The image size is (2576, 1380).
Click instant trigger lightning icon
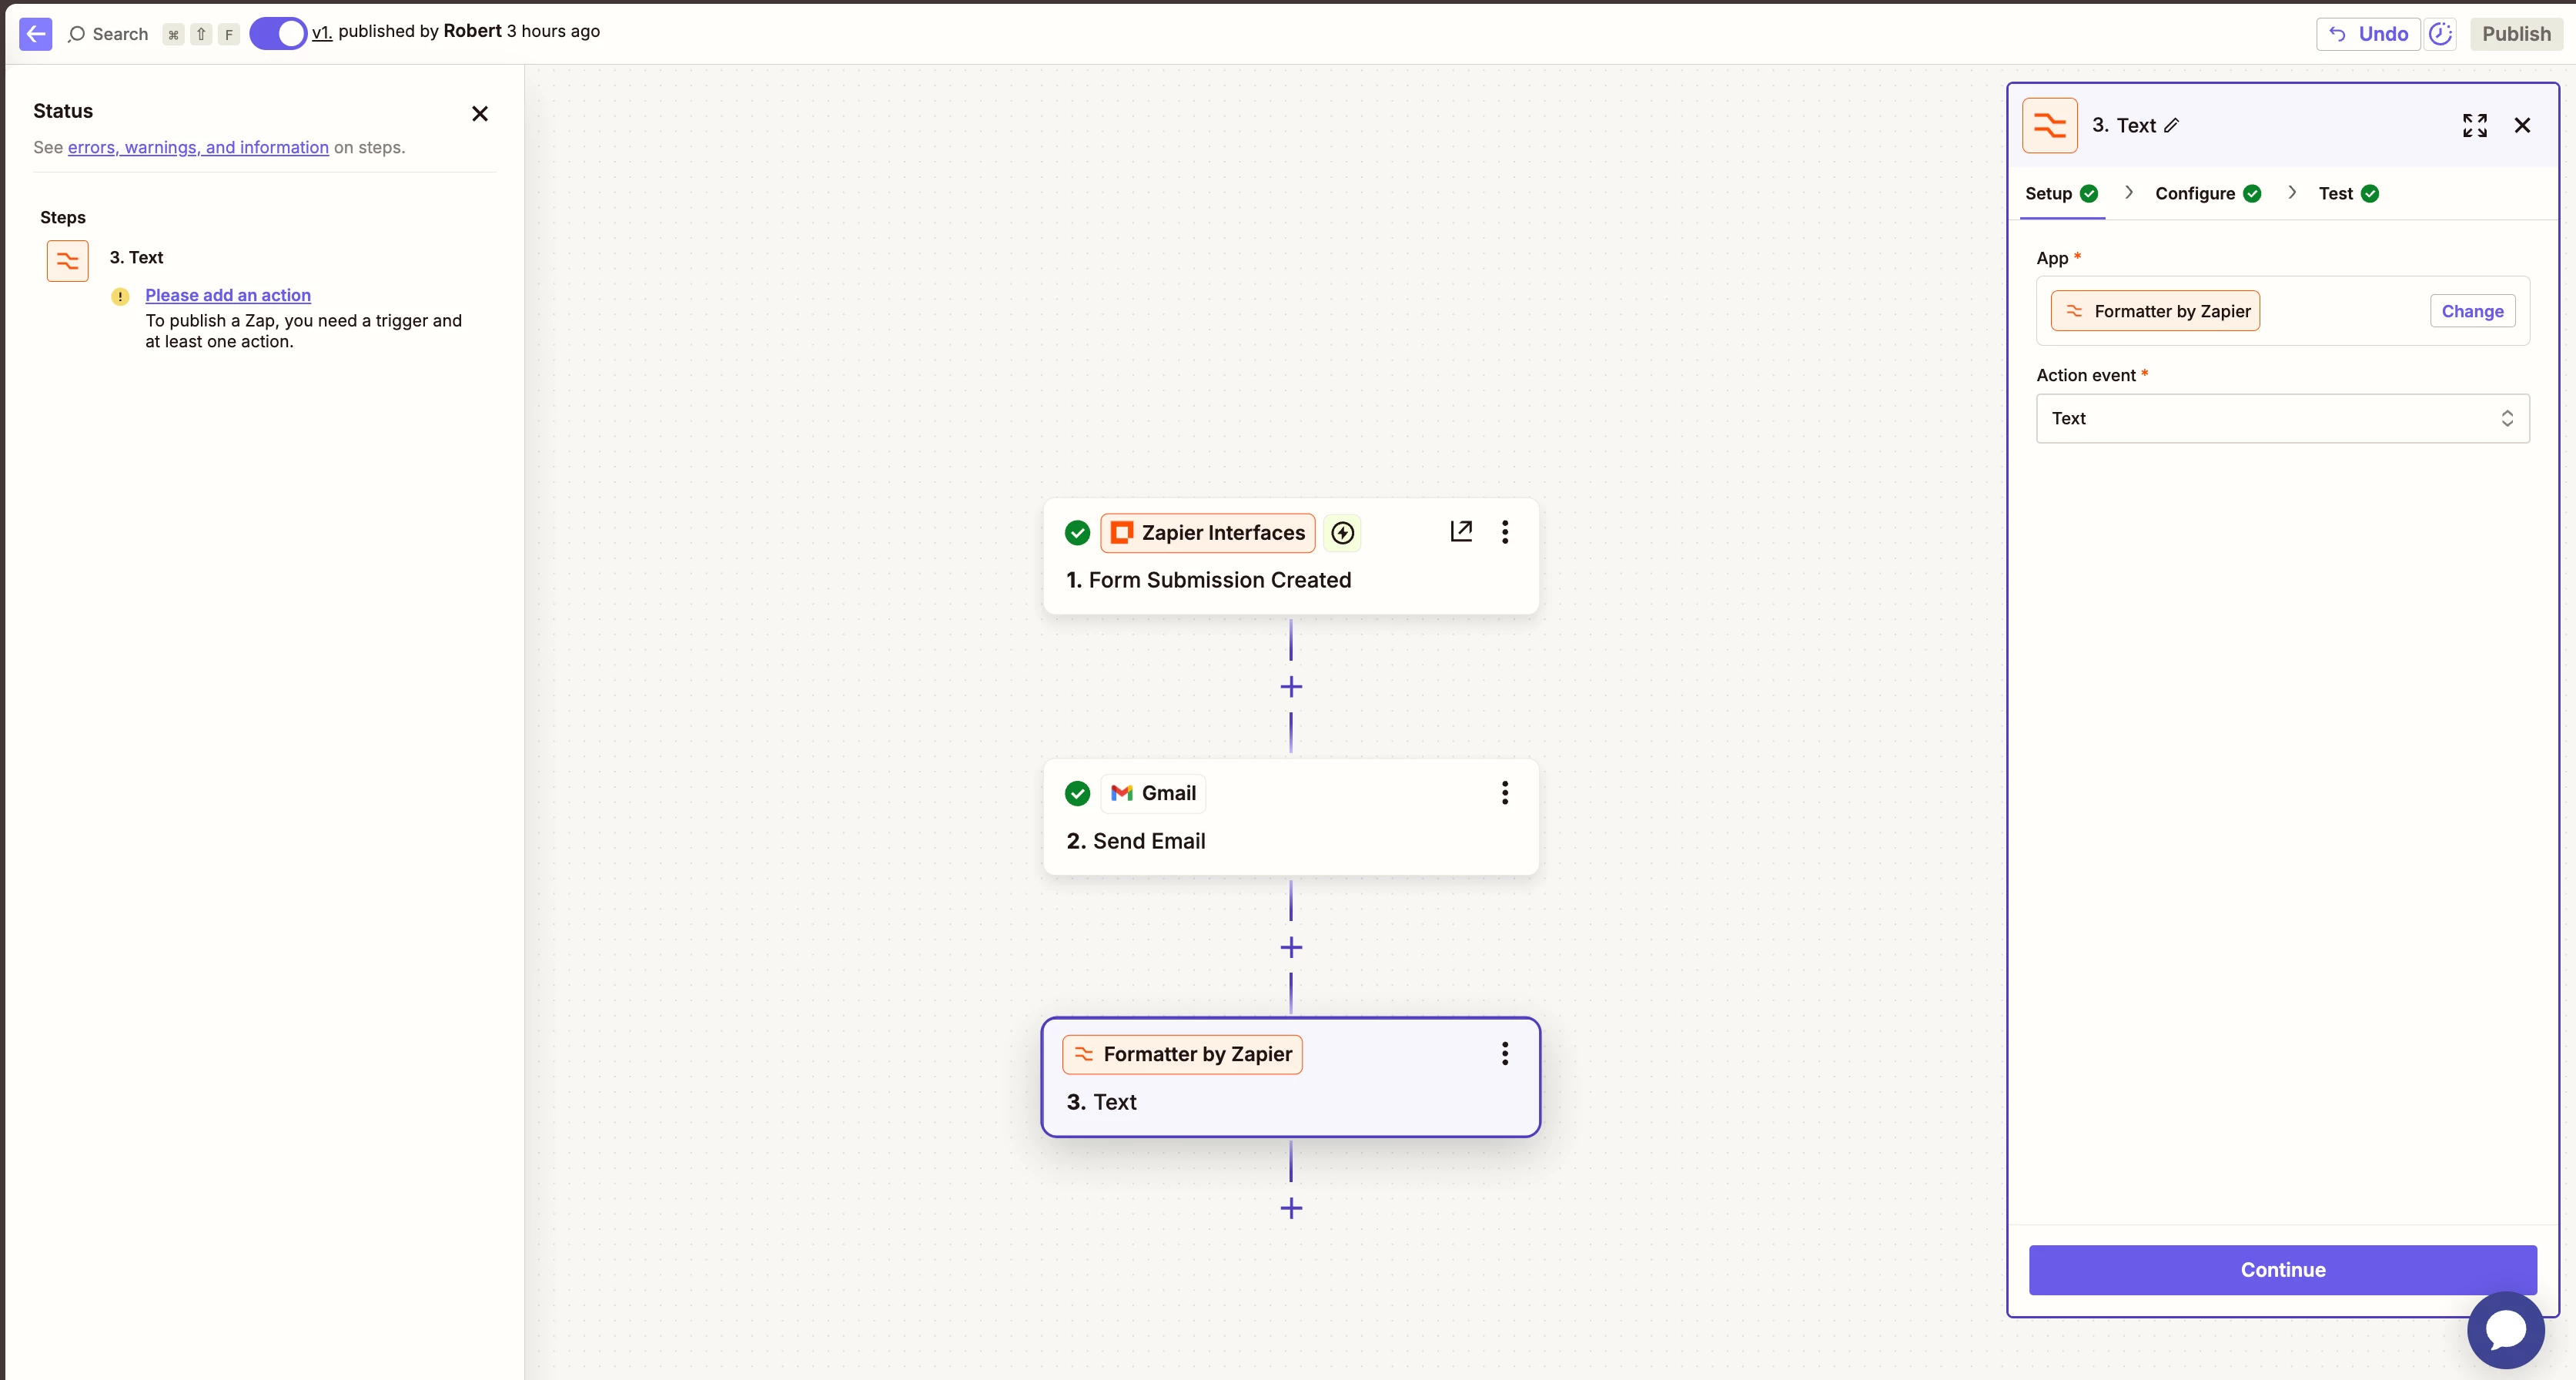(1342, 533)
